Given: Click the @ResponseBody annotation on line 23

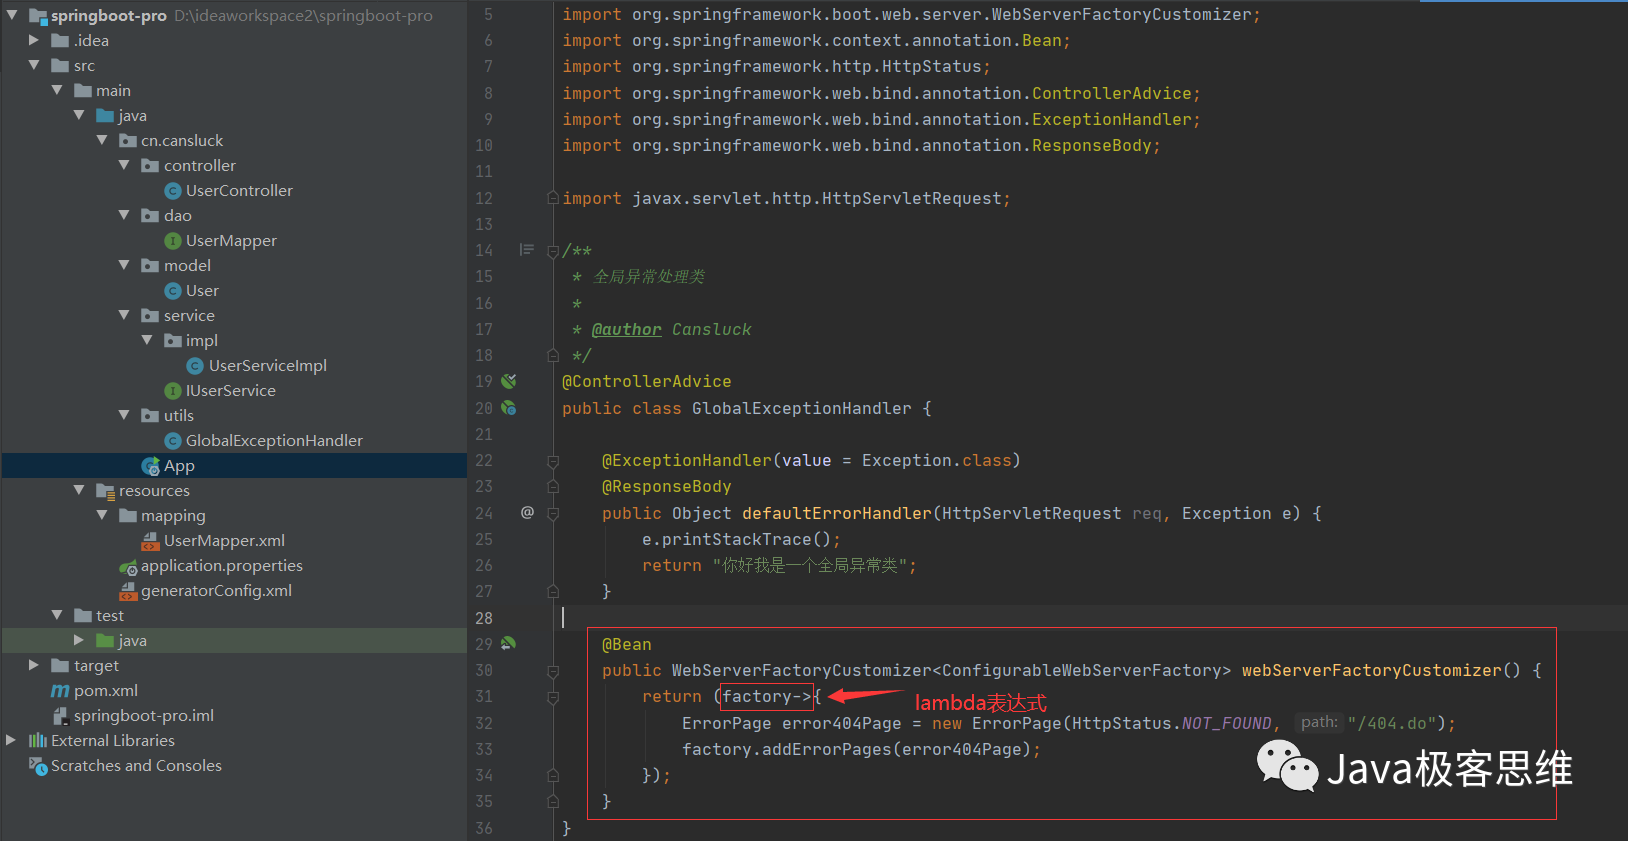Looking at the screenshot, I should pos(667,486).
